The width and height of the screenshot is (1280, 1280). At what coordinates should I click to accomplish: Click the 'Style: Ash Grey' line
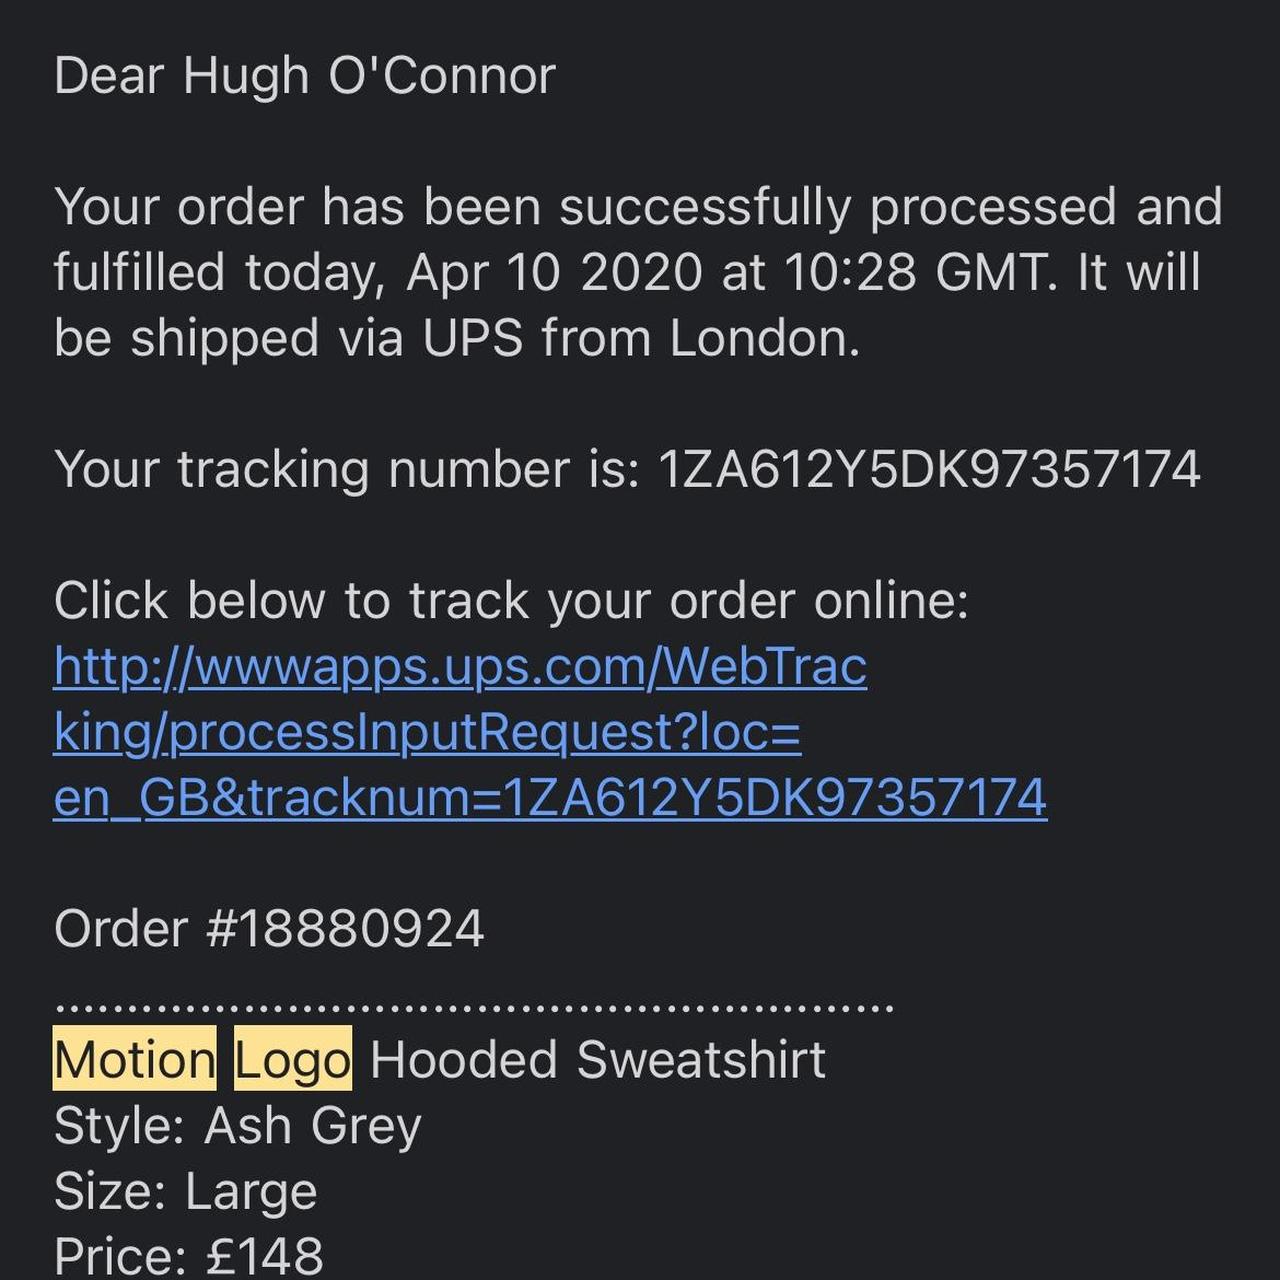[238, 1126]
